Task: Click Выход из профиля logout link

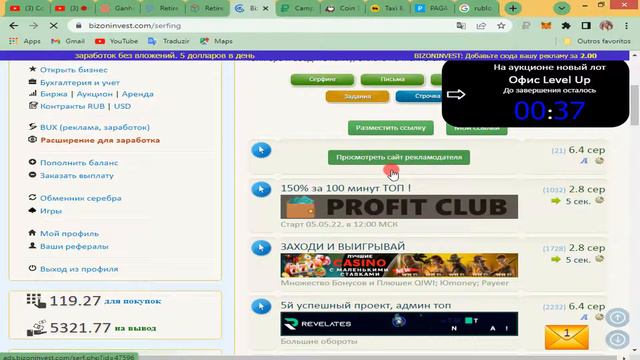Action: pos(79,269)
